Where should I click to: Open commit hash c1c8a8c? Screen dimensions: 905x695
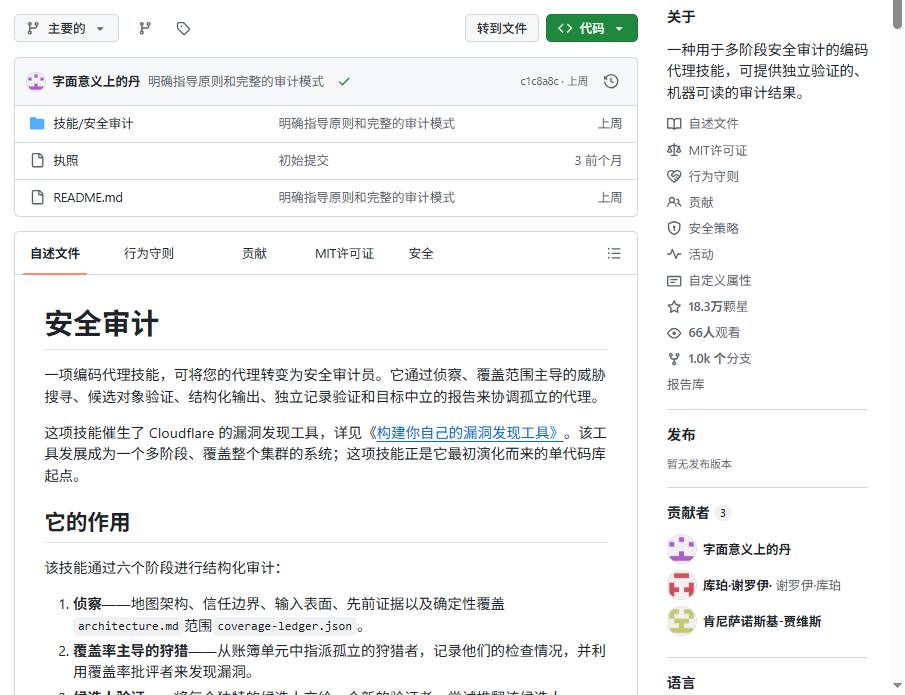pyautogui.click(x=539, y=81)
